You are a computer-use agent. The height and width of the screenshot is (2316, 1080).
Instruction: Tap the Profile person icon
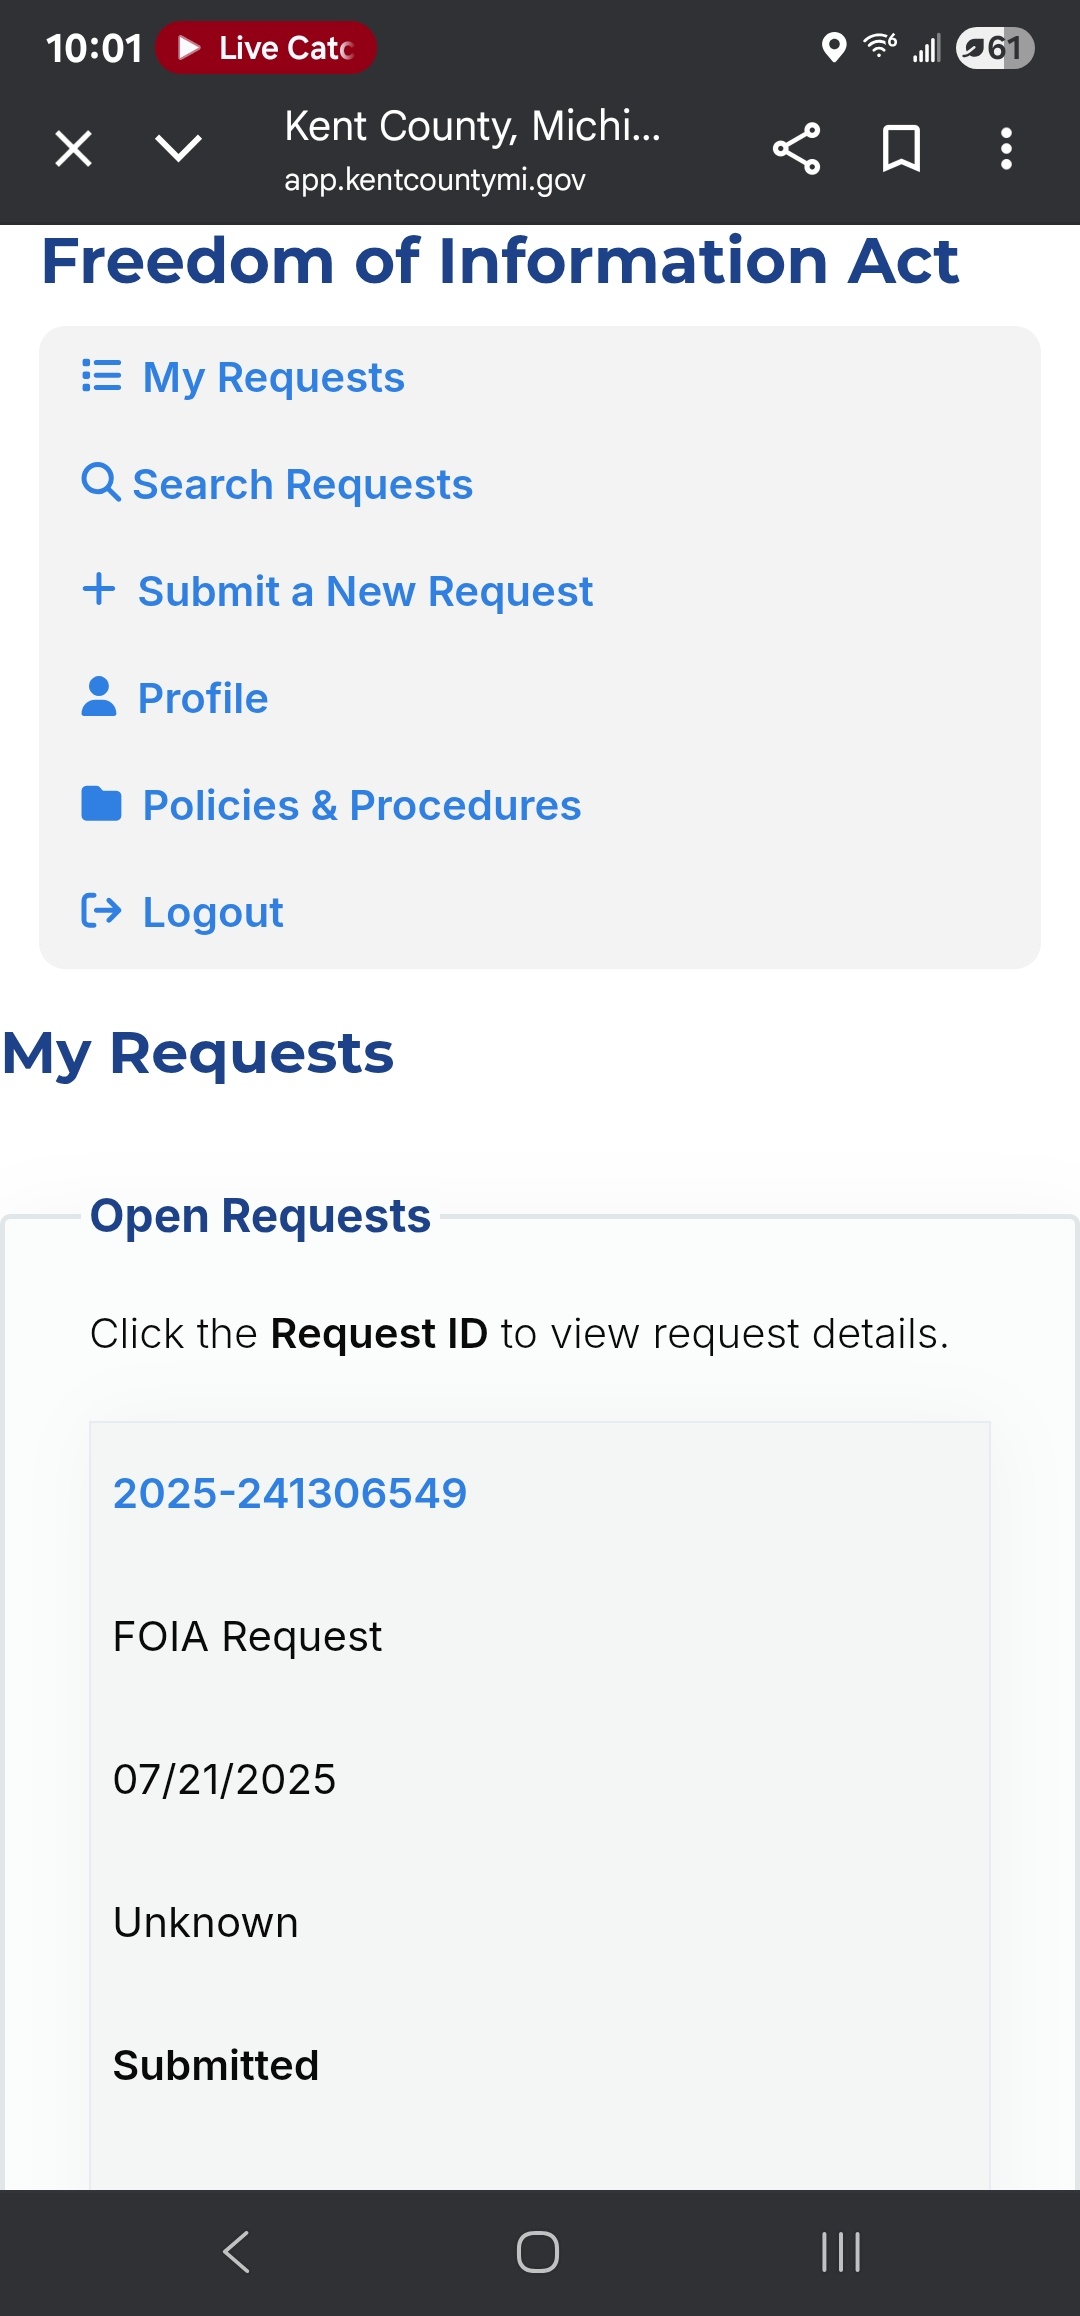coord(99,696)
